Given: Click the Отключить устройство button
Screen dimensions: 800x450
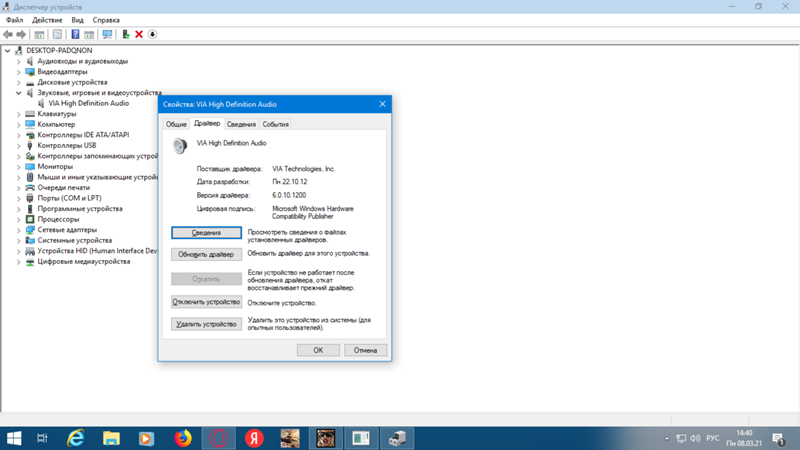Looking at the screenshot, I should click(206, 302).
